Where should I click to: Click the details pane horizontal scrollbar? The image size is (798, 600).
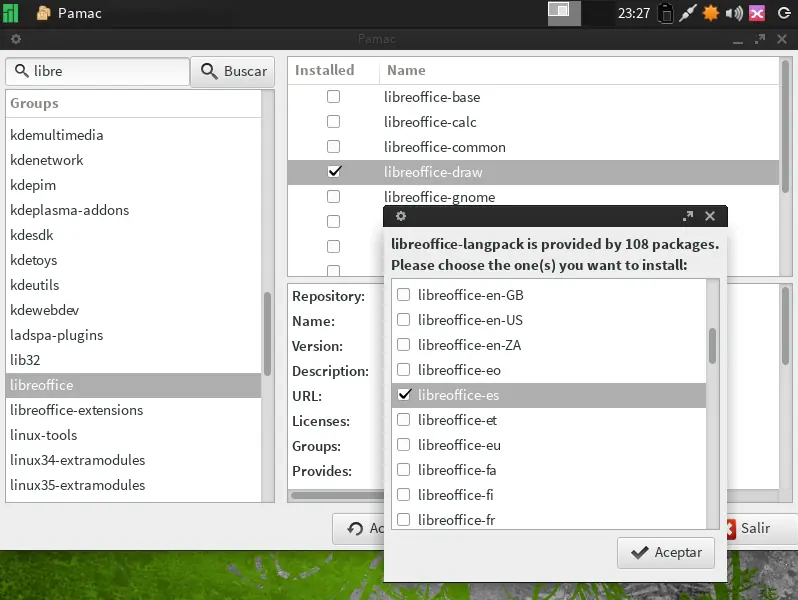coord(337,495)
